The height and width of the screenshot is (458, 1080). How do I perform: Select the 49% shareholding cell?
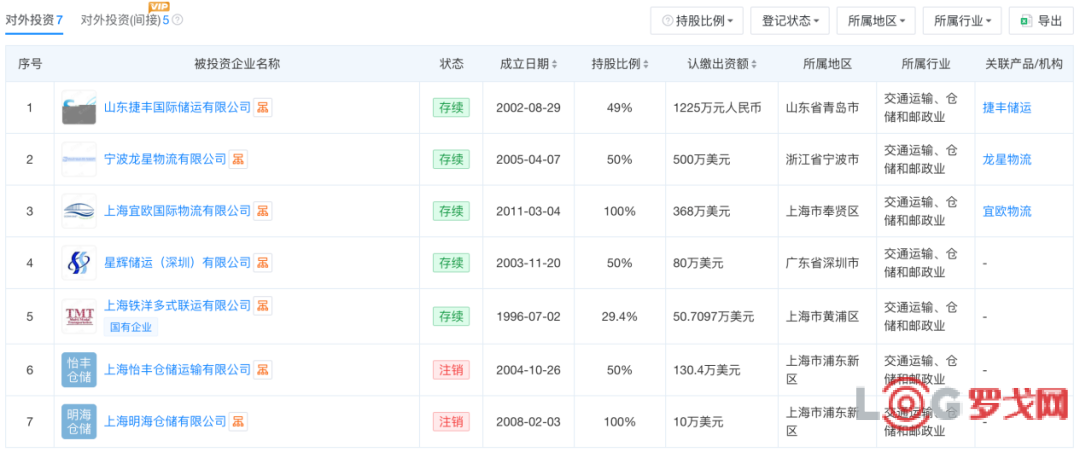619,108
